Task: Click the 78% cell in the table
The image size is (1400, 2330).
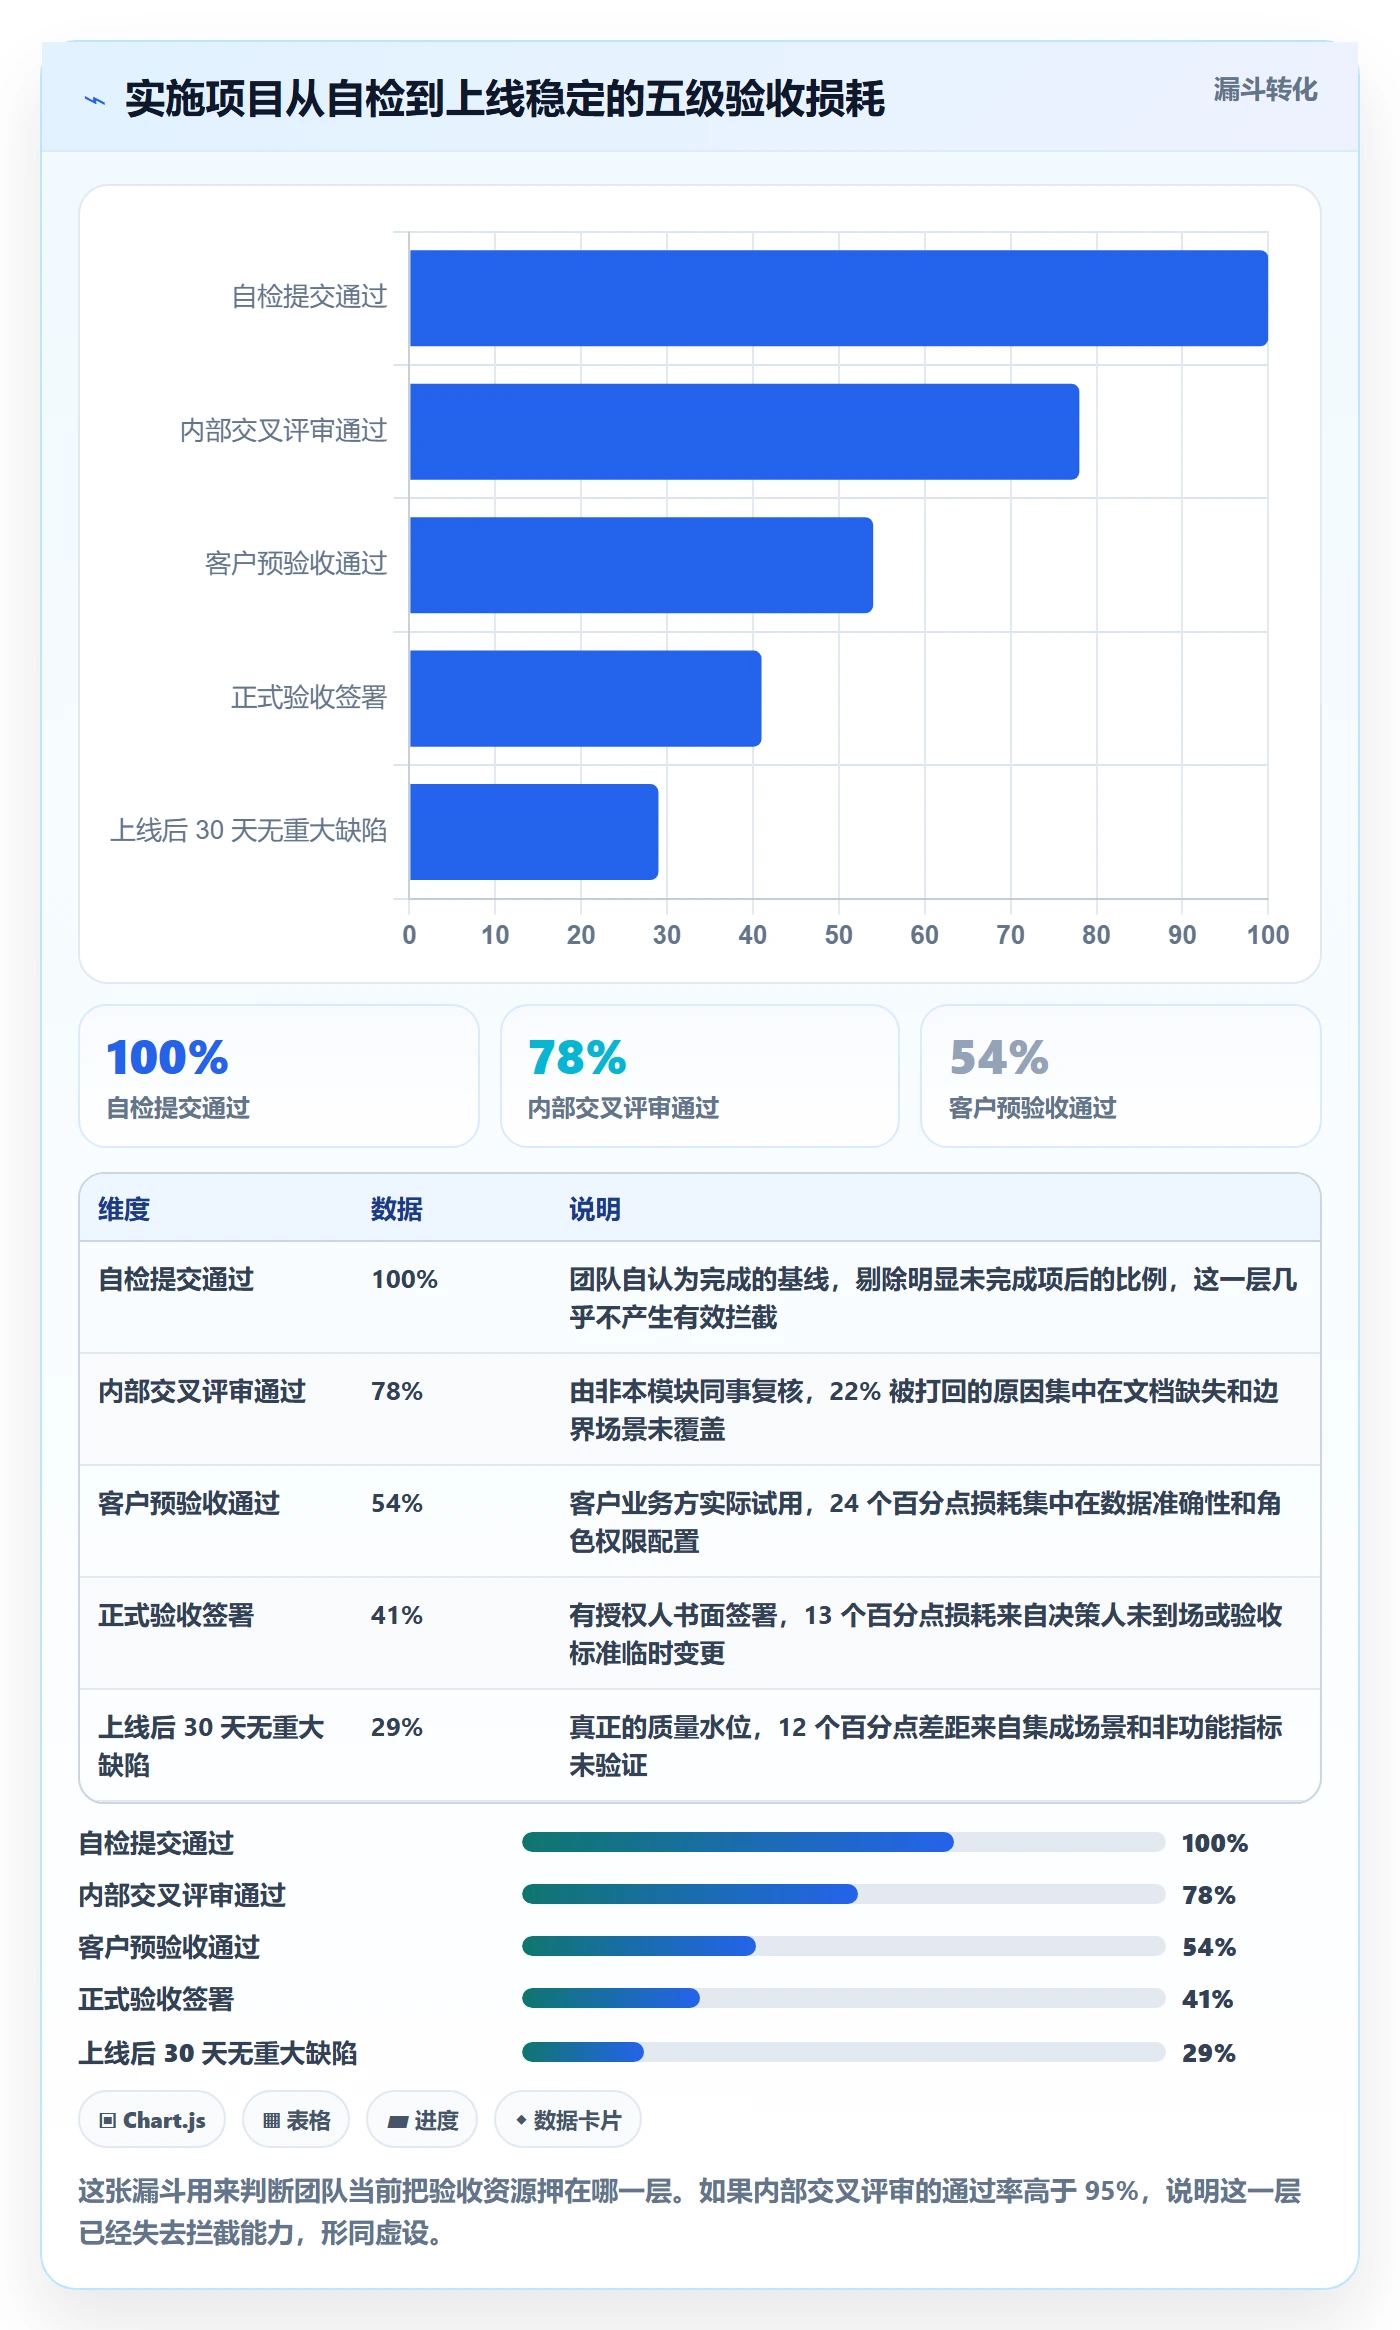Action: click(397, 1391)
